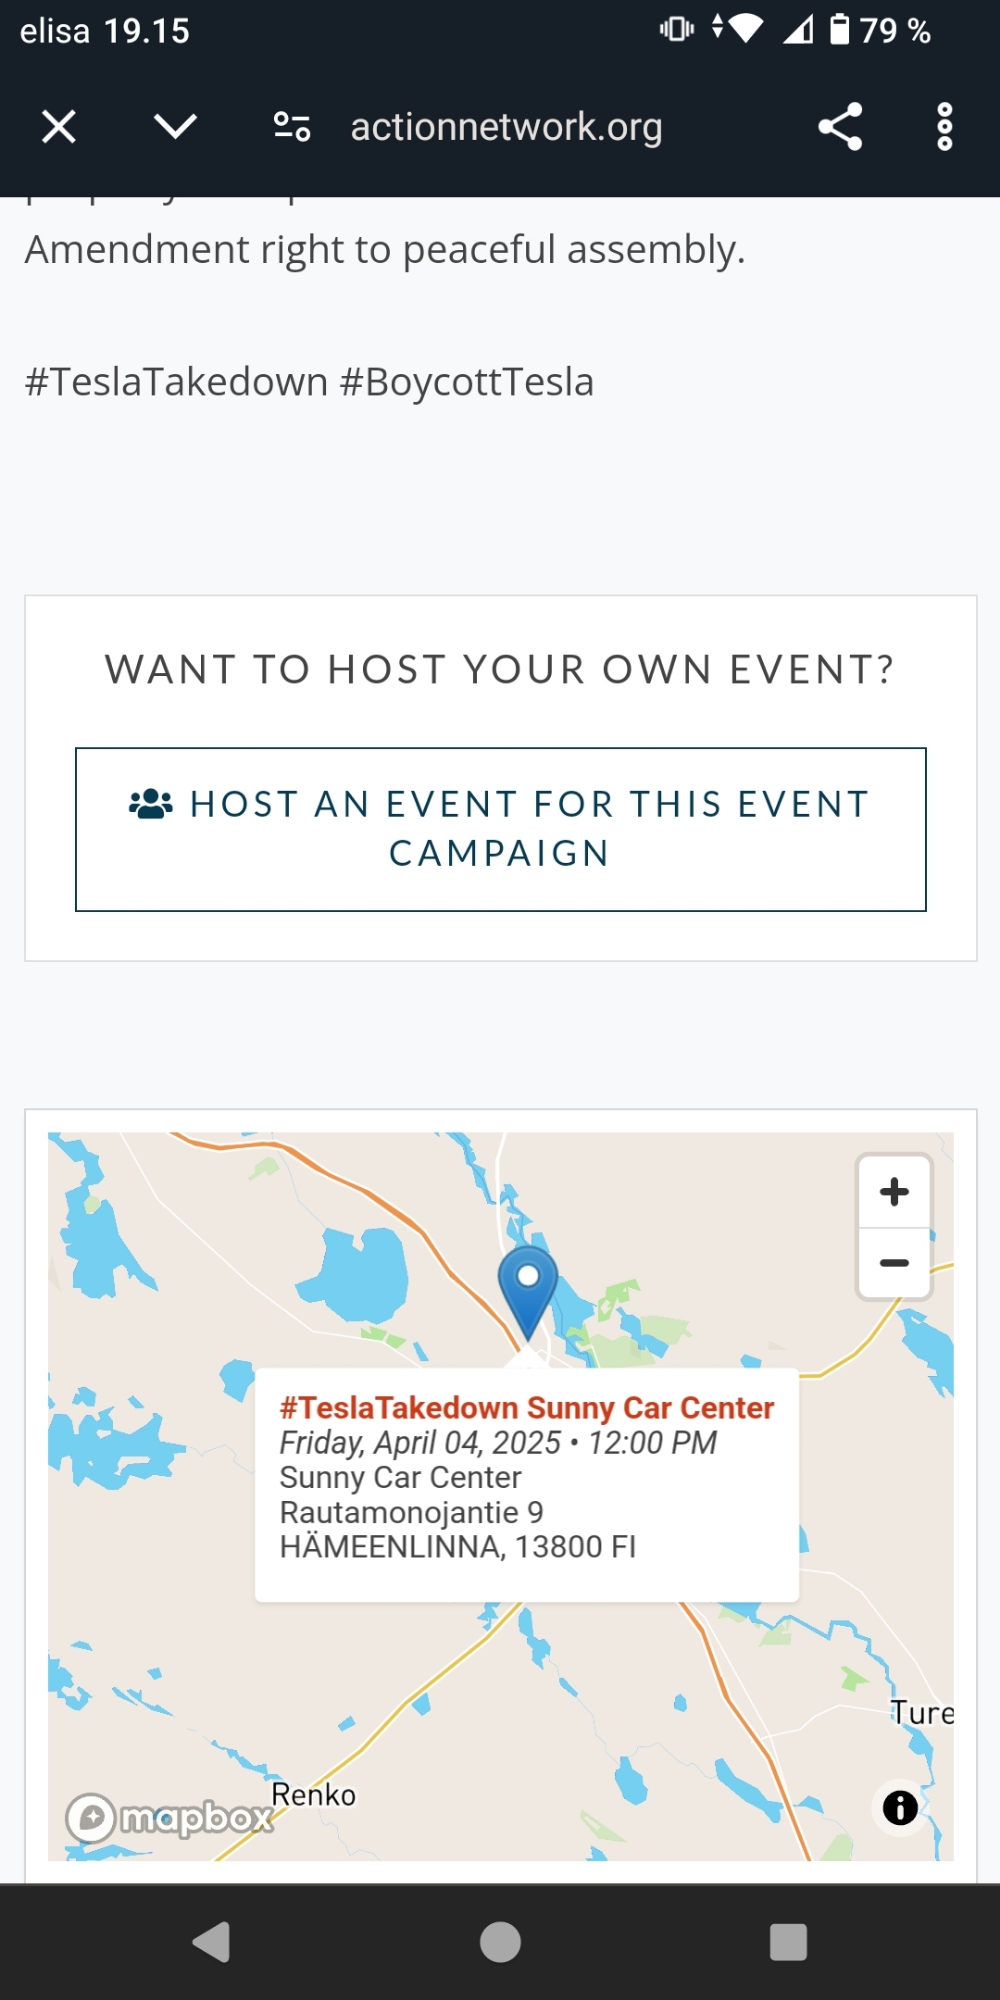Open site settings icon beside URL

click(x=292, y=127)
